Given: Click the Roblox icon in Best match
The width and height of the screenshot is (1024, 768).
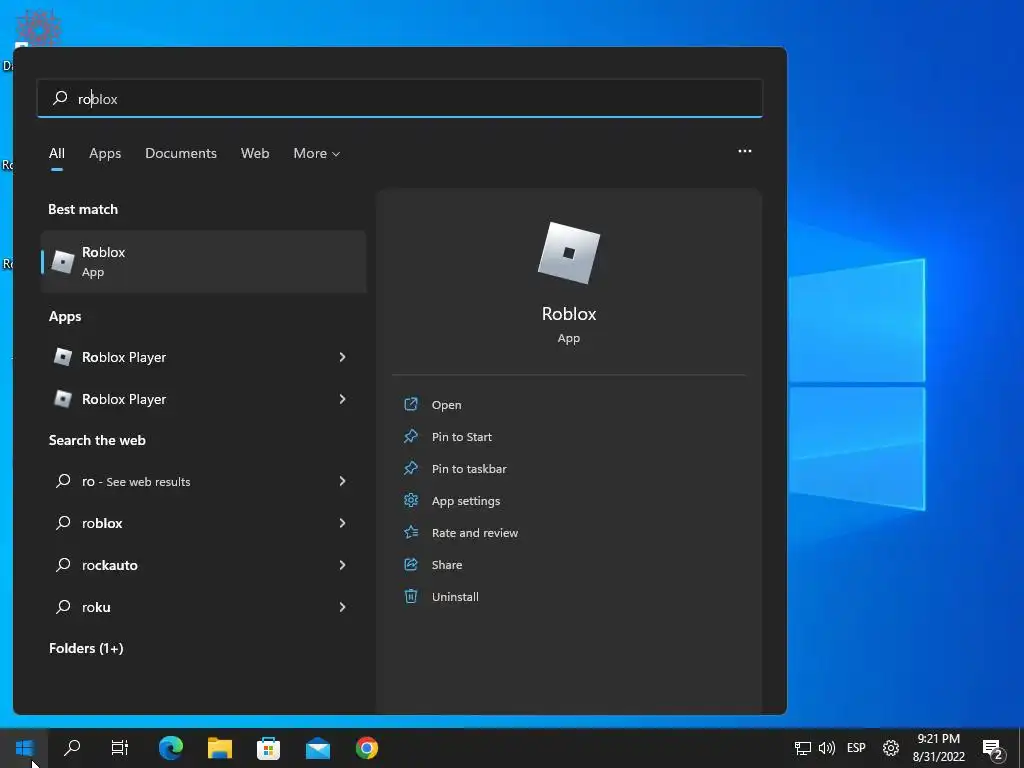Looking at the screenshot, I should click(63, 261).
